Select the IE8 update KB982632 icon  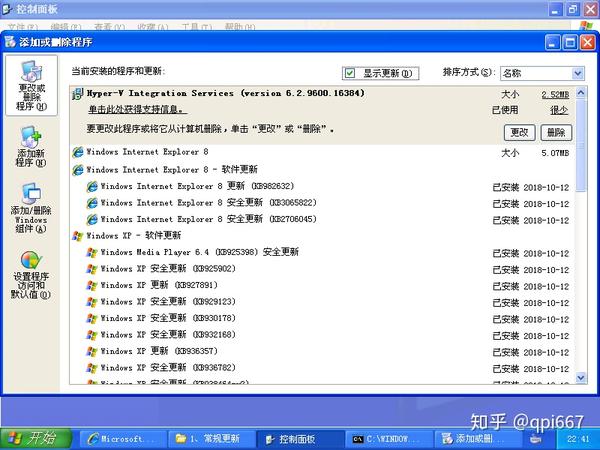(92, 186)
